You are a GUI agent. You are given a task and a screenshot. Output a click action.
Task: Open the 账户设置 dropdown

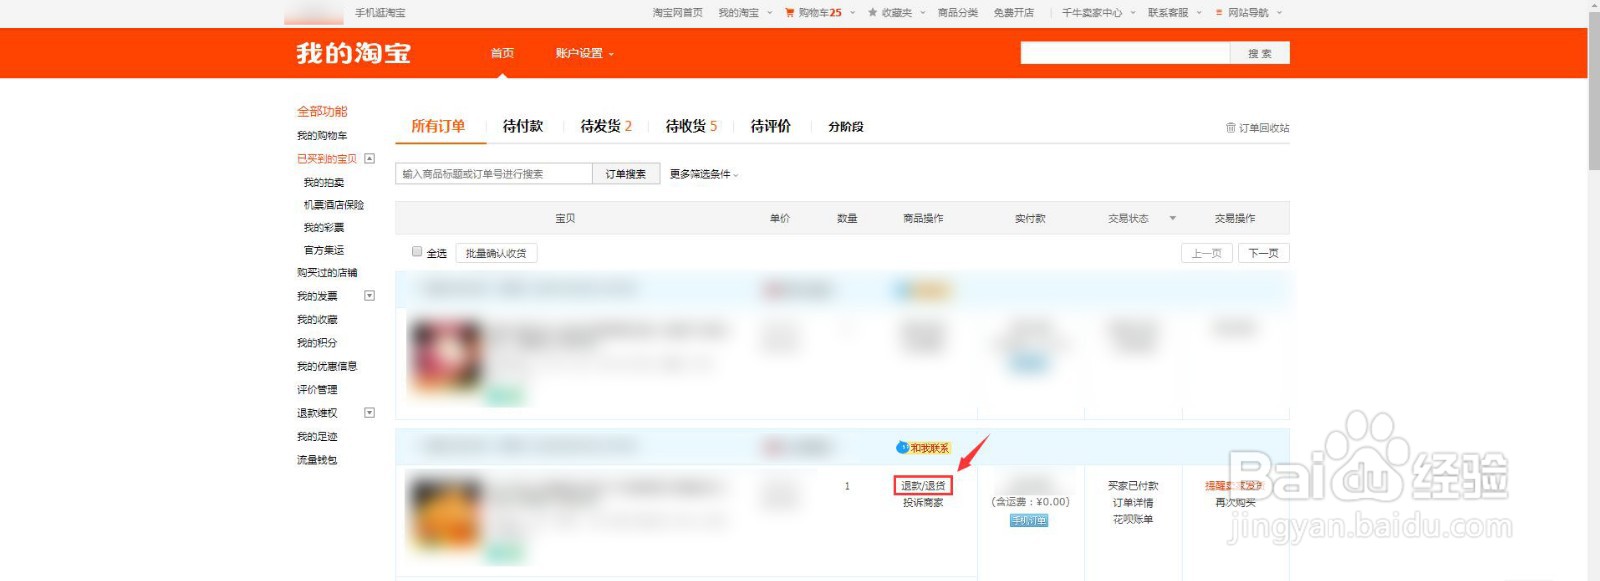585,53
